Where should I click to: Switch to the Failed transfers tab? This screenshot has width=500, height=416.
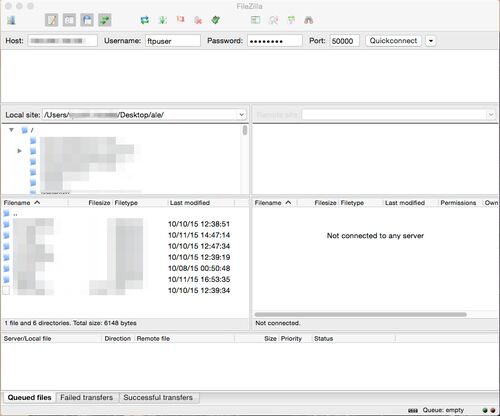[87, 397]
